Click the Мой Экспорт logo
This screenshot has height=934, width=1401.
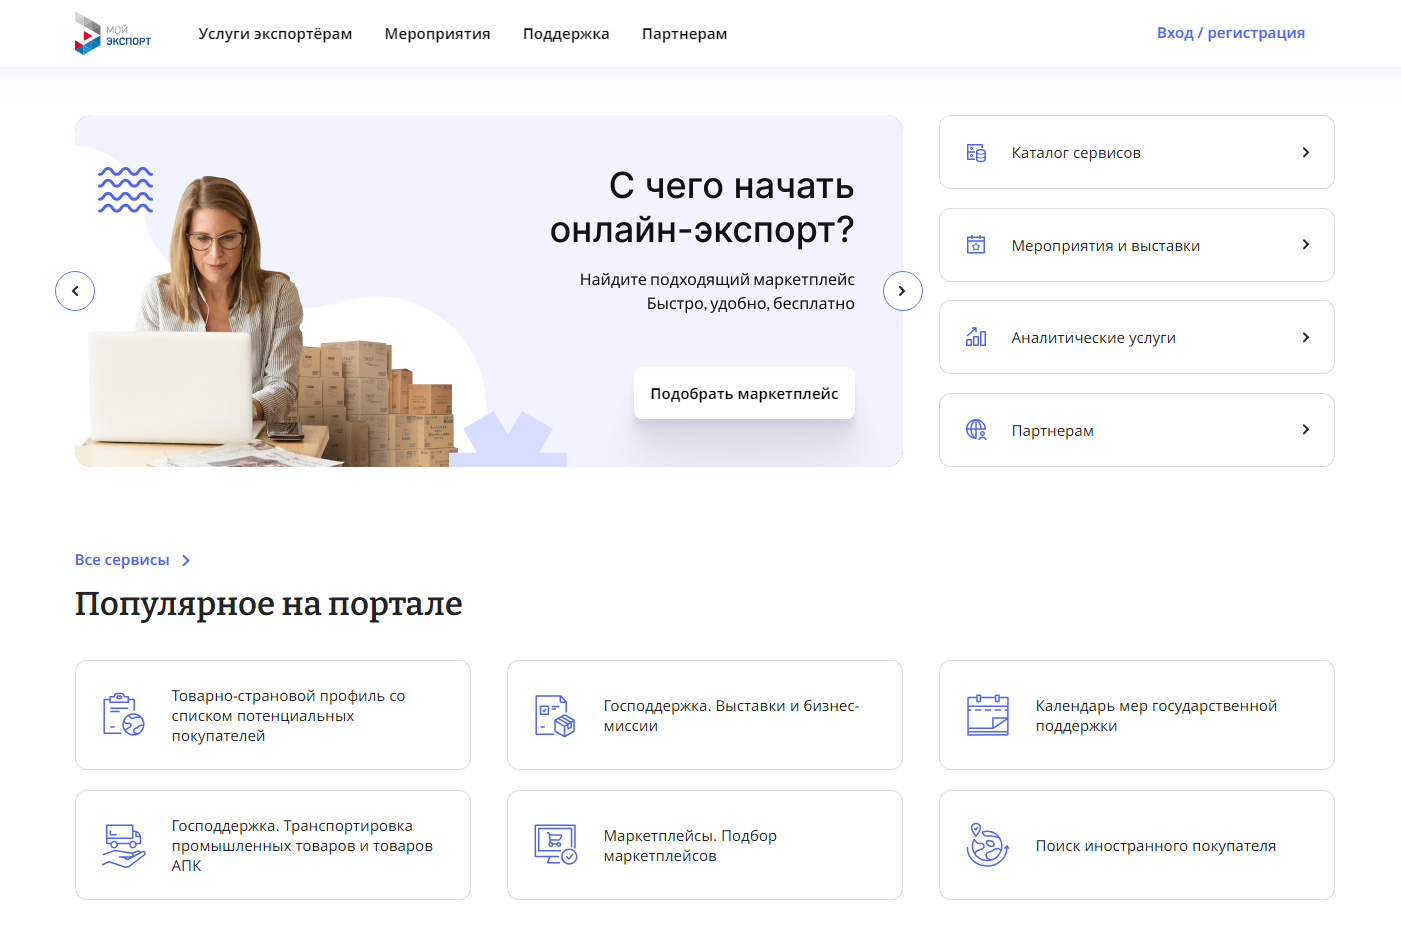[x=112, y=33]
